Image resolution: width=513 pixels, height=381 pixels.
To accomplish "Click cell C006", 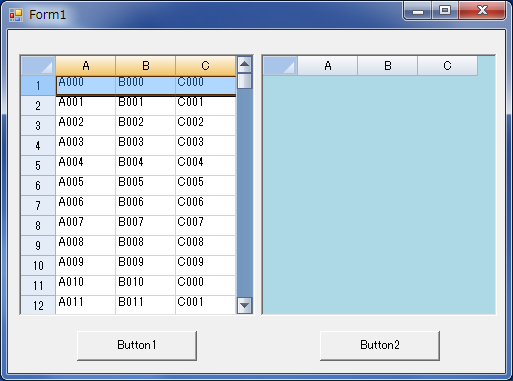I will (x=206, y=206).
